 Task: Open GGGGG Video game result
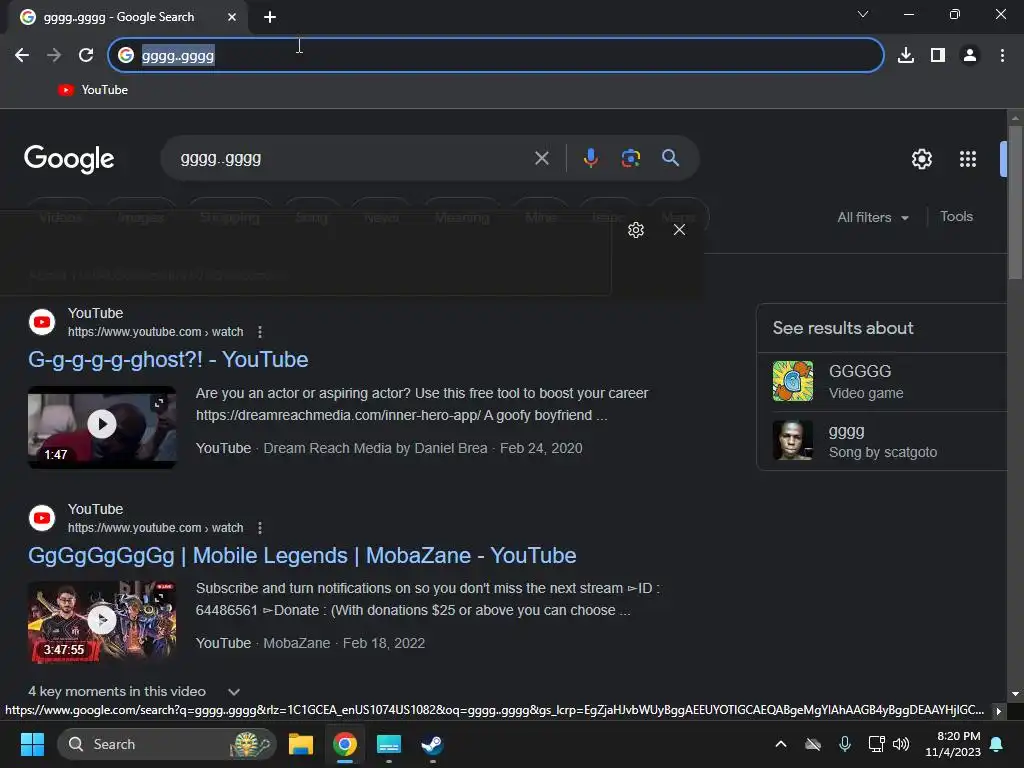coord(882,381)
